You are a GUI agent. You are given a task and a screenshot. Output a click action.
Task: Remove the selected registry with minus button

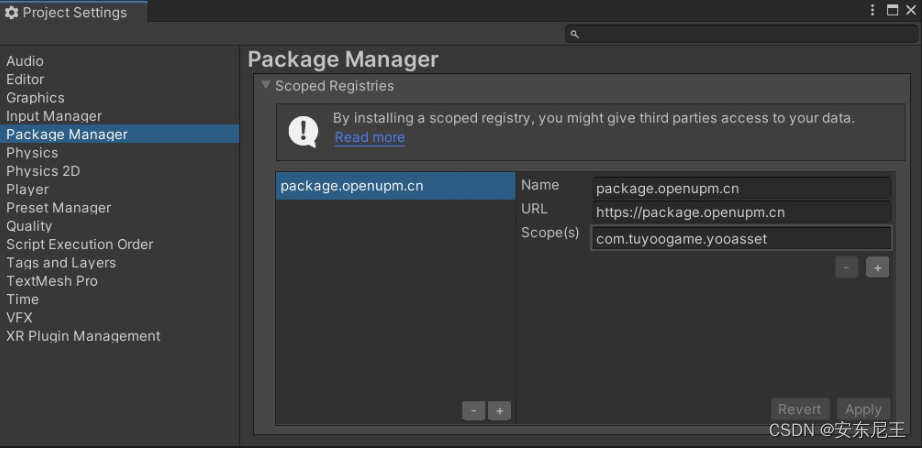(x=474, y=411)
